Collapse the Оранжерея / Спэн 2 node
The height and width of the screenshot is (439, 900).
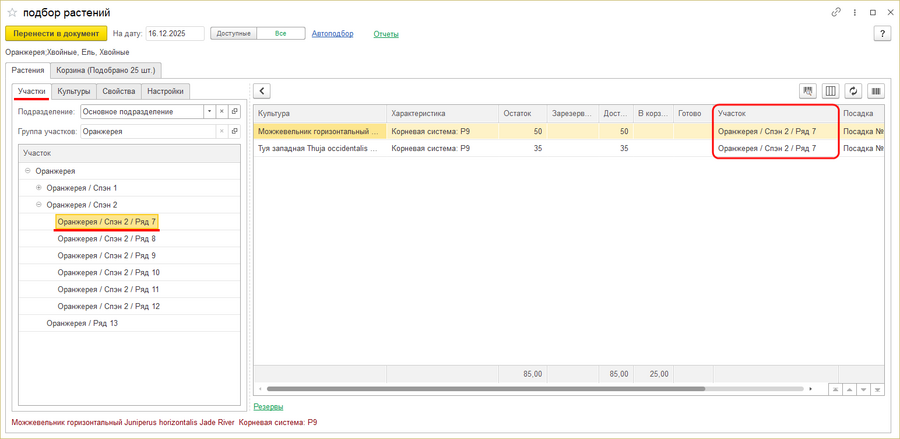39,205
